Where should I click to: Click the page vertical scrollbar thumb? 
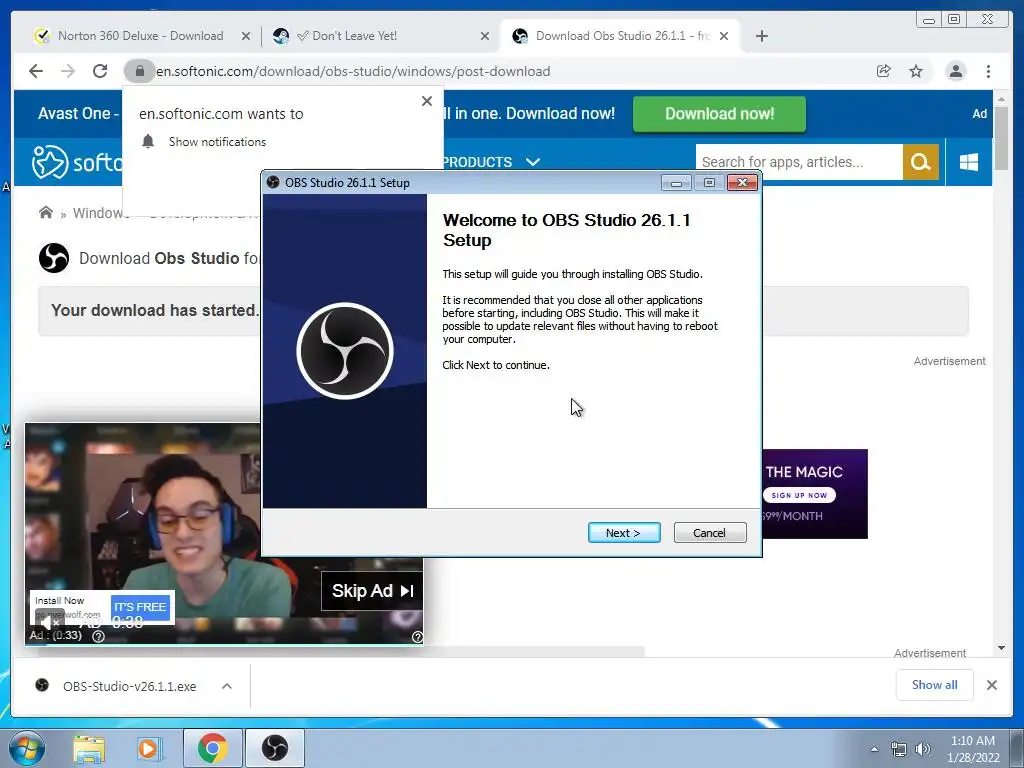[x=1001, y=138]
